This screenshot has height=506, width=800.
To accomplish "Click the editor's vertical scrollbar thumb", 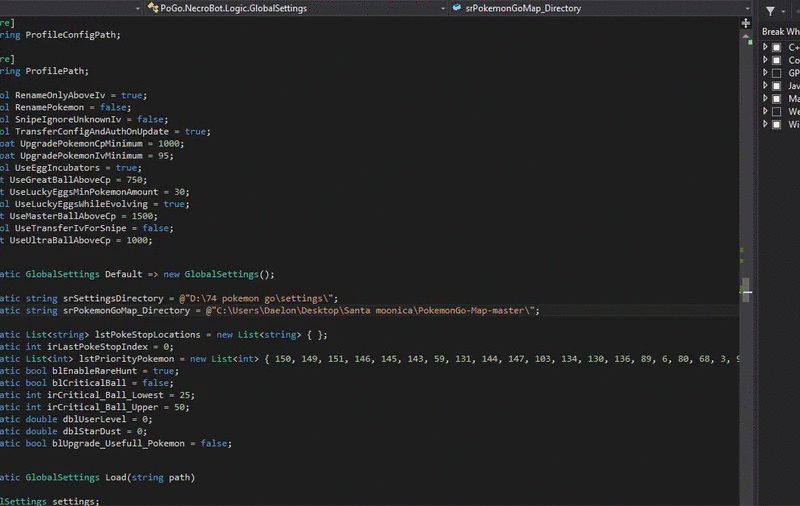I will (x=746, y=290).
